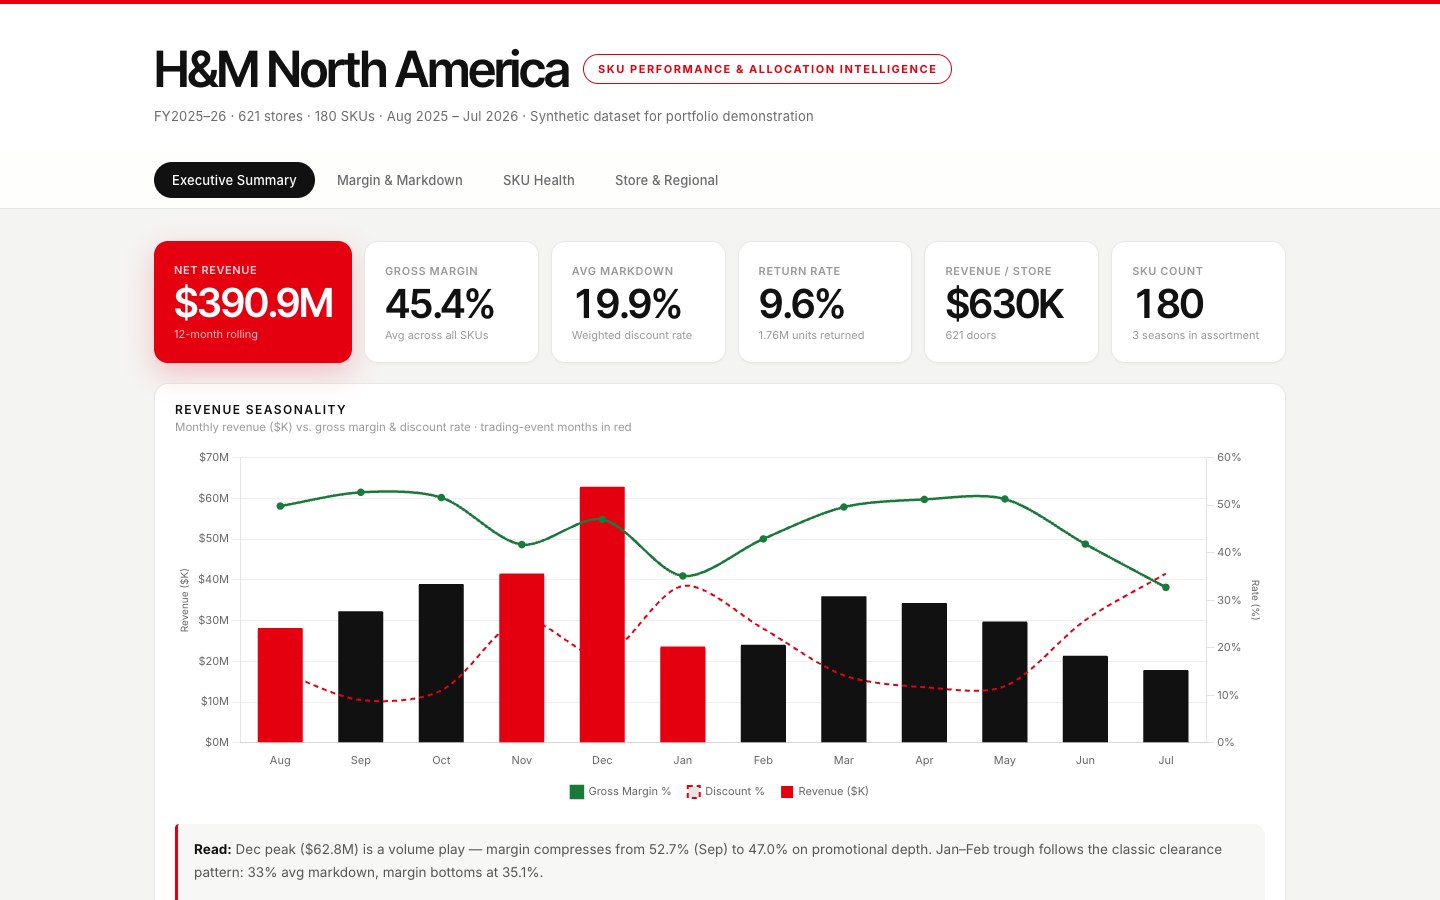Click the 'Weighted discount rate' caption
Screen dimensions: 1440x900
coord(632,335)
